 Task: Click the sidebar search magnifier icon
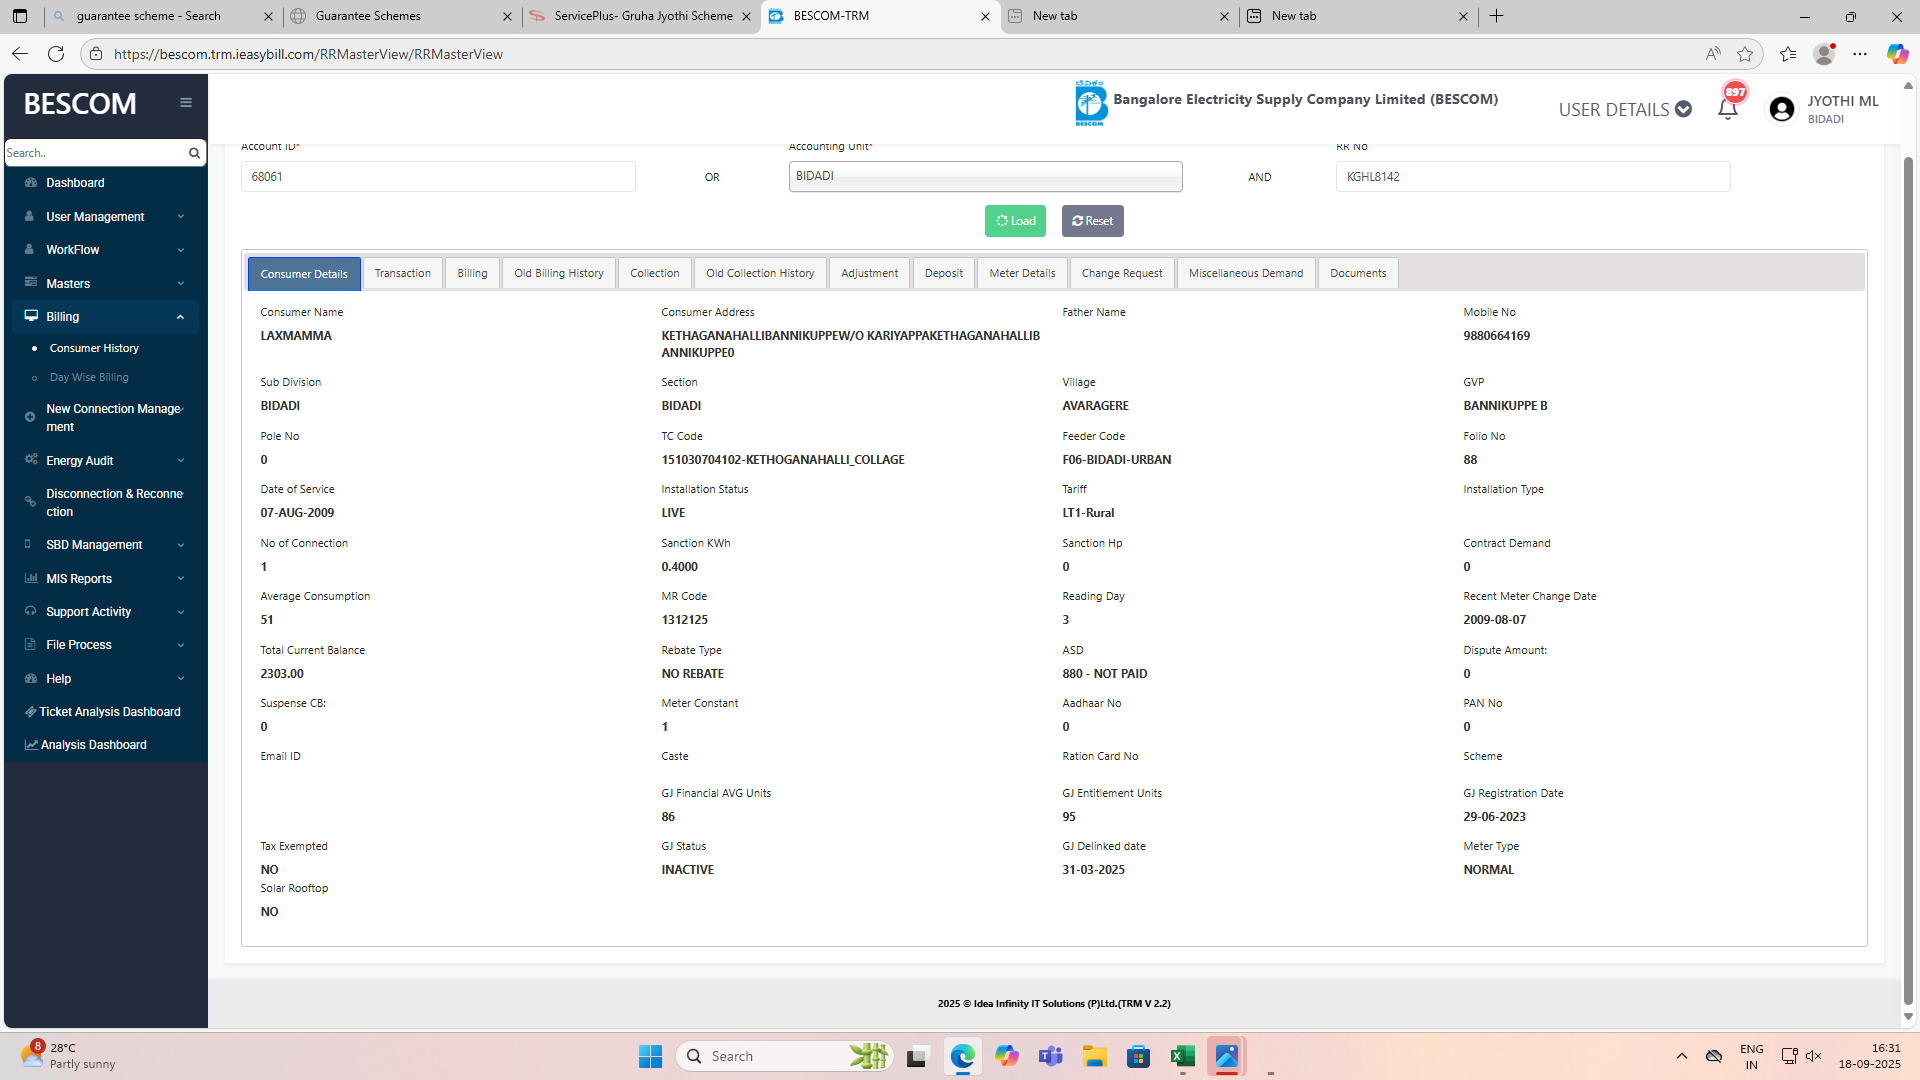tap(194, 153)
